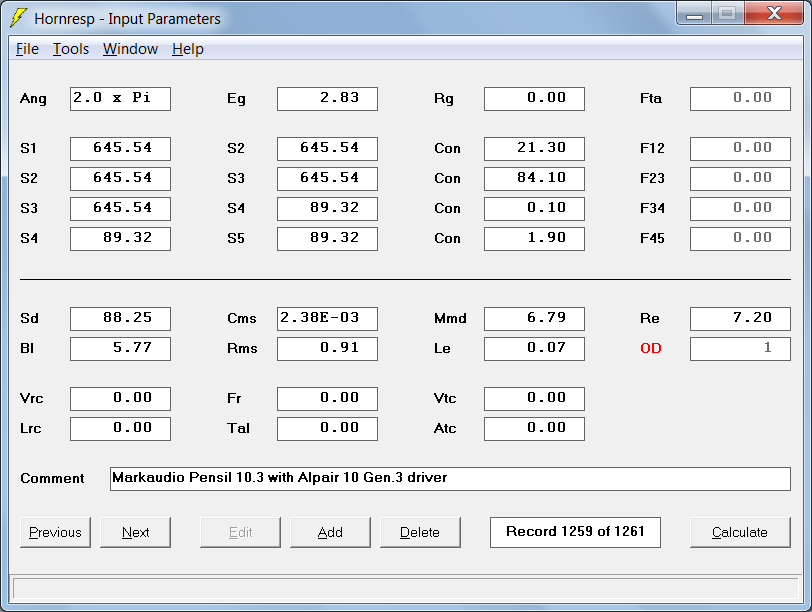Select the Eg field showing 2.83
Image resolution: width=812 pixels, height=612 pixels.
pyautogui.click(x=327, y=99)
